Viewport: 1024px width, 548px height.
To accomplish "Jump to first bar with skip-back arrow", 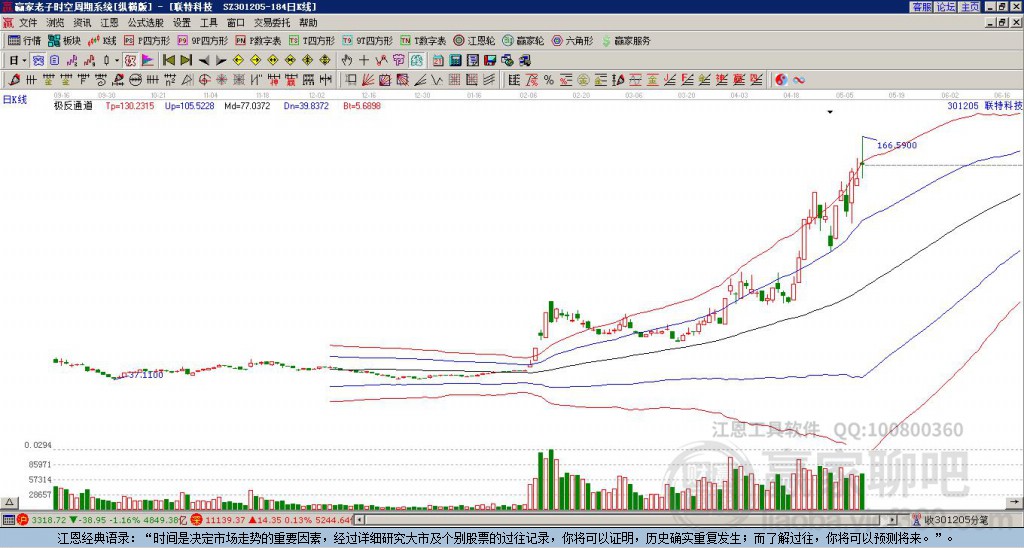I will click(169, 60).
